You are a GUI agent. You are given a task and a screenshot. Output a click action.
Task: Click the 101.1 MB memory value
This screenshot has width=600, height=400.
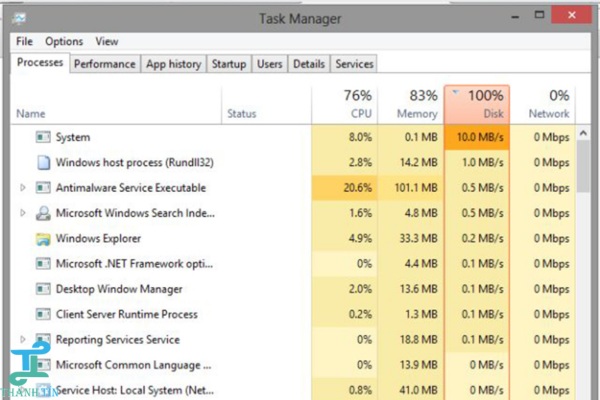pos(416,188)
